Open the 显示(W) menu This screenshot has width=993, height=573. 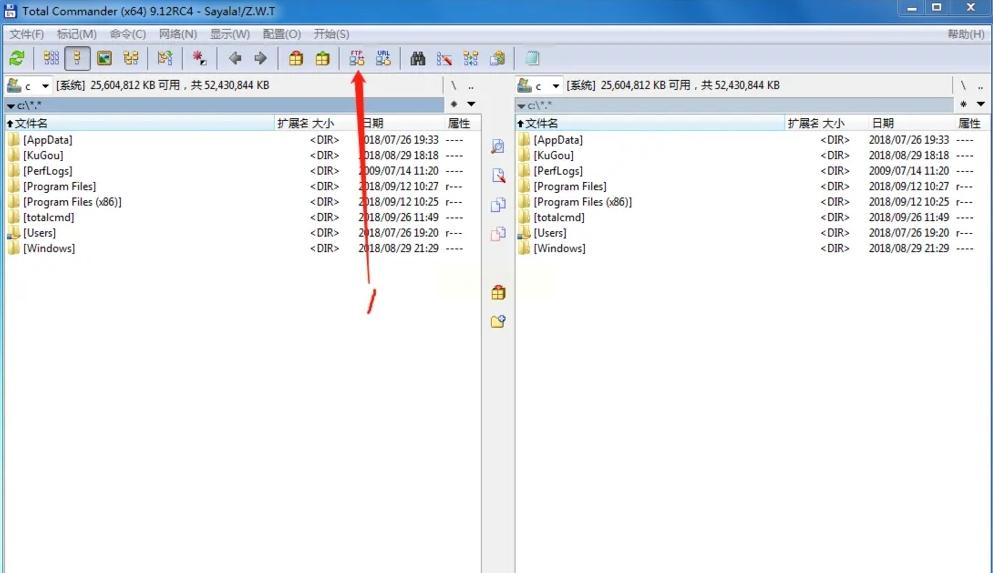pyautogui.click(x=230, y=34)
